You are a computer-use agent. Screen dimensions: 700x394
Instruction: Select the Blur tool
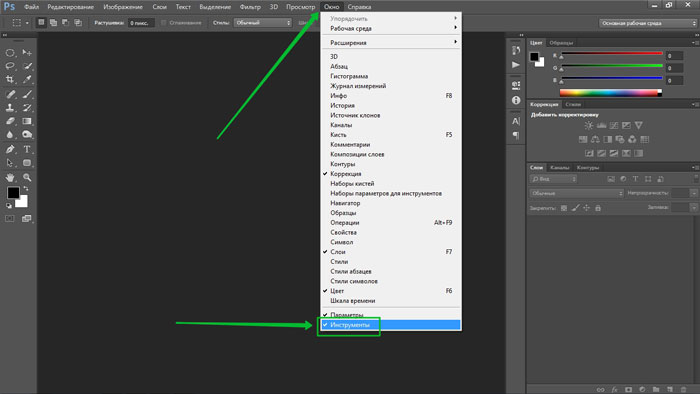pos(10,134)
